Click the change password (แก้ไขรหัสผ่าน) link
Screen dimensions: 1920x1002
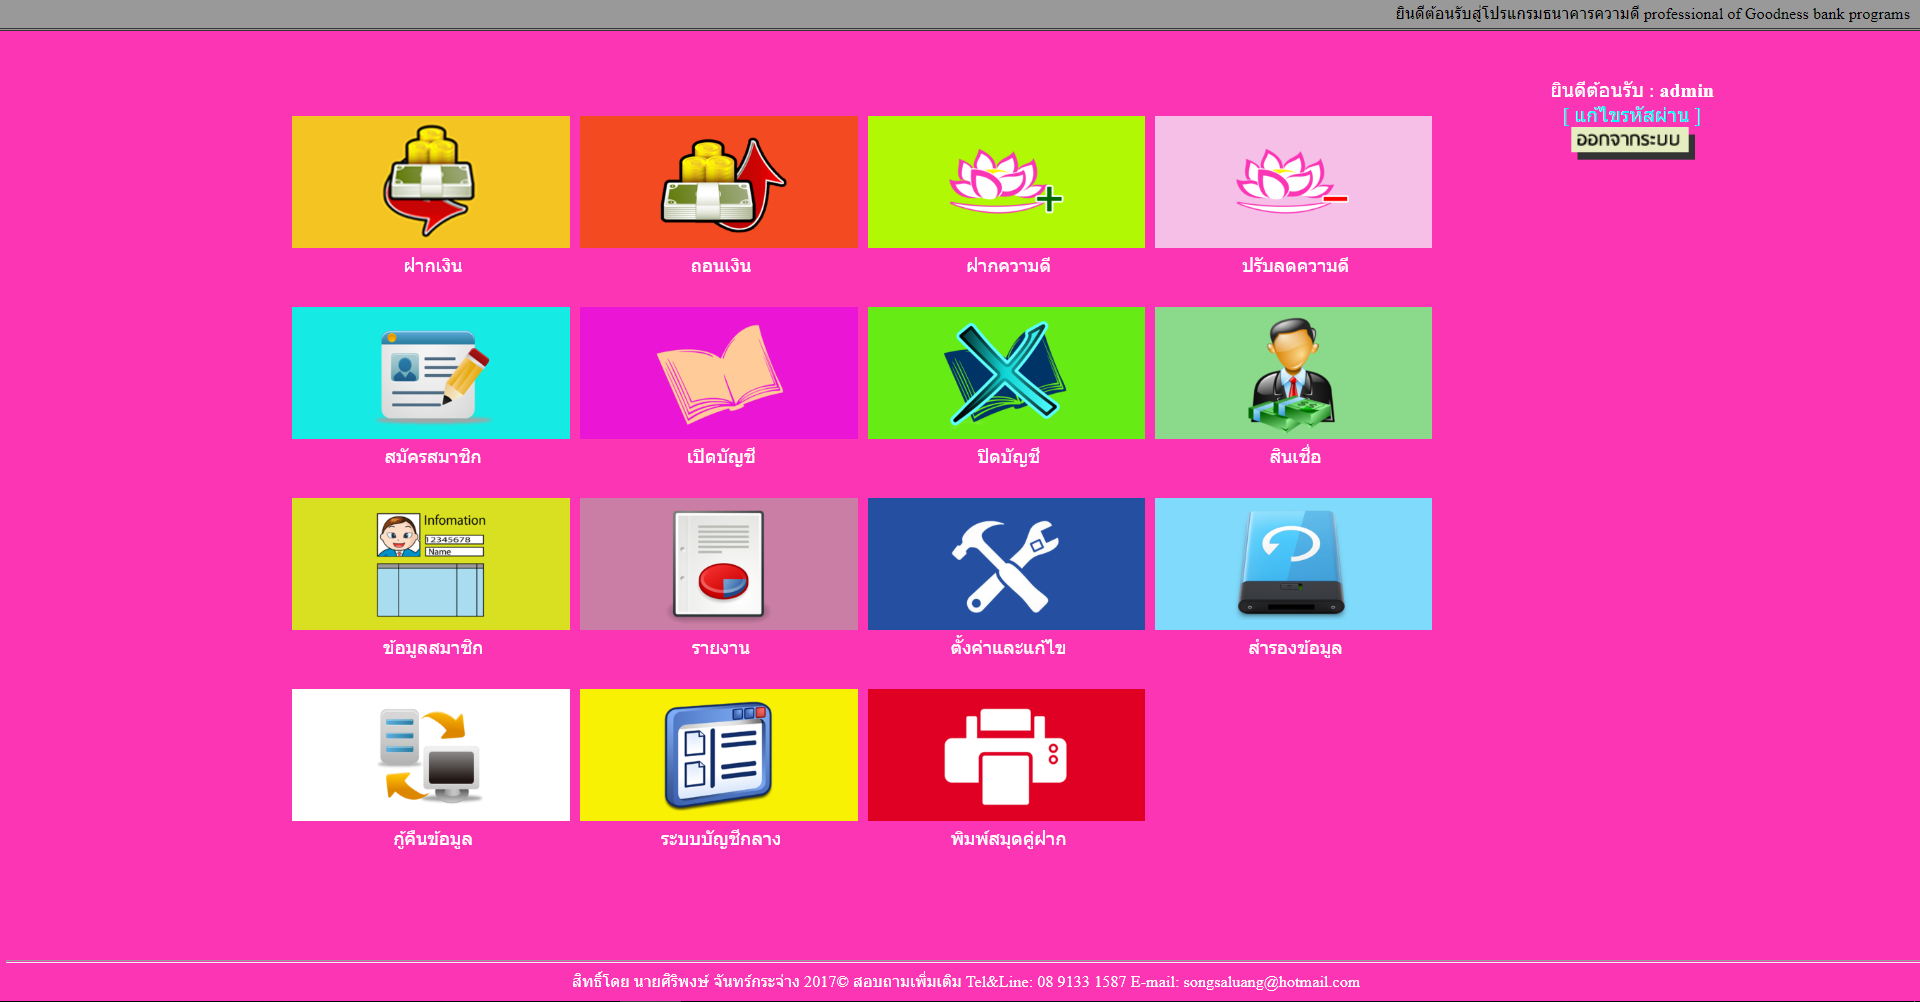(1631, 116)
